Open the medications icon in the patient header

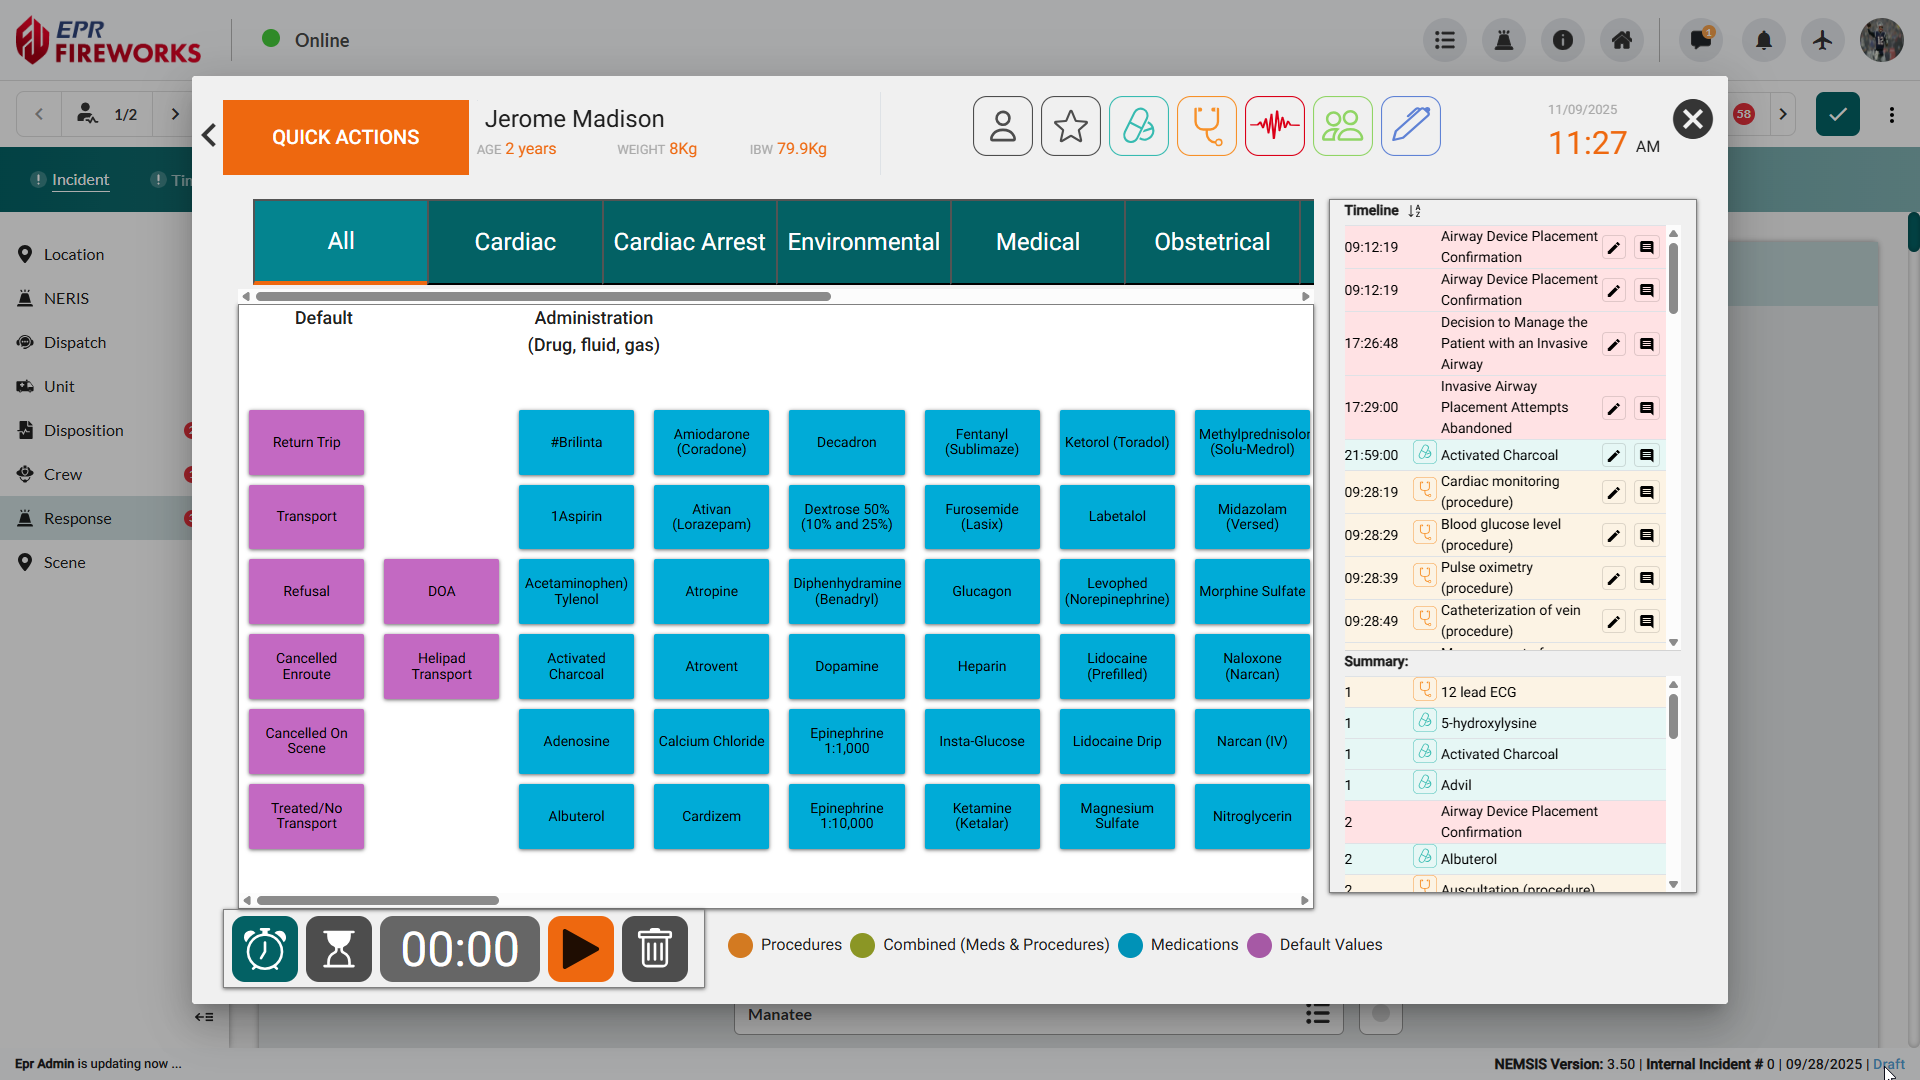tap(1138, 126)
